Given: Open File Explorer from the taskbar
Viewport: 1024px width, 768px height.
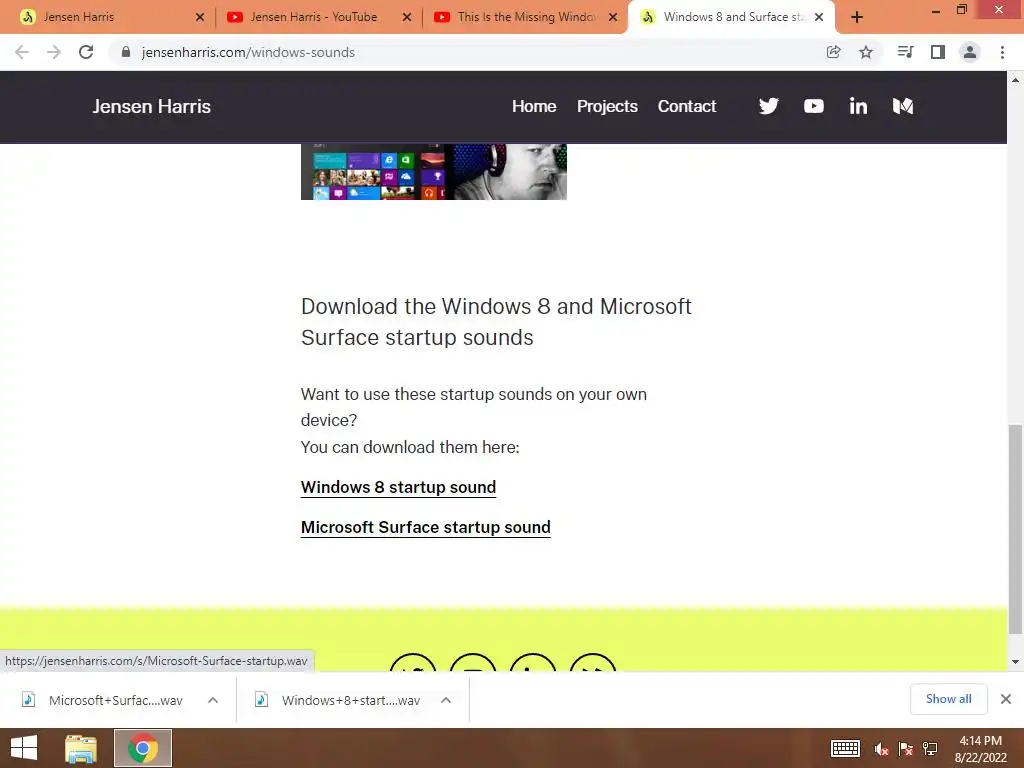Looking at the screenshot, I should click(x=81, y=748).
